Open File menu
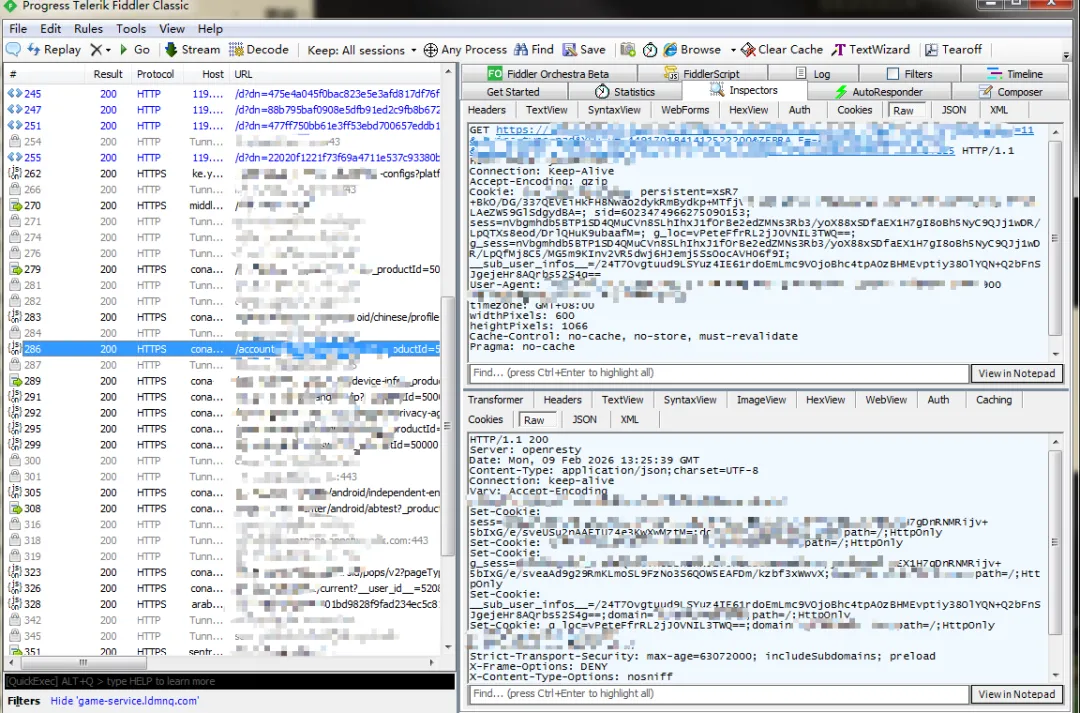1080x713 pixels. [x=18, y=29]
